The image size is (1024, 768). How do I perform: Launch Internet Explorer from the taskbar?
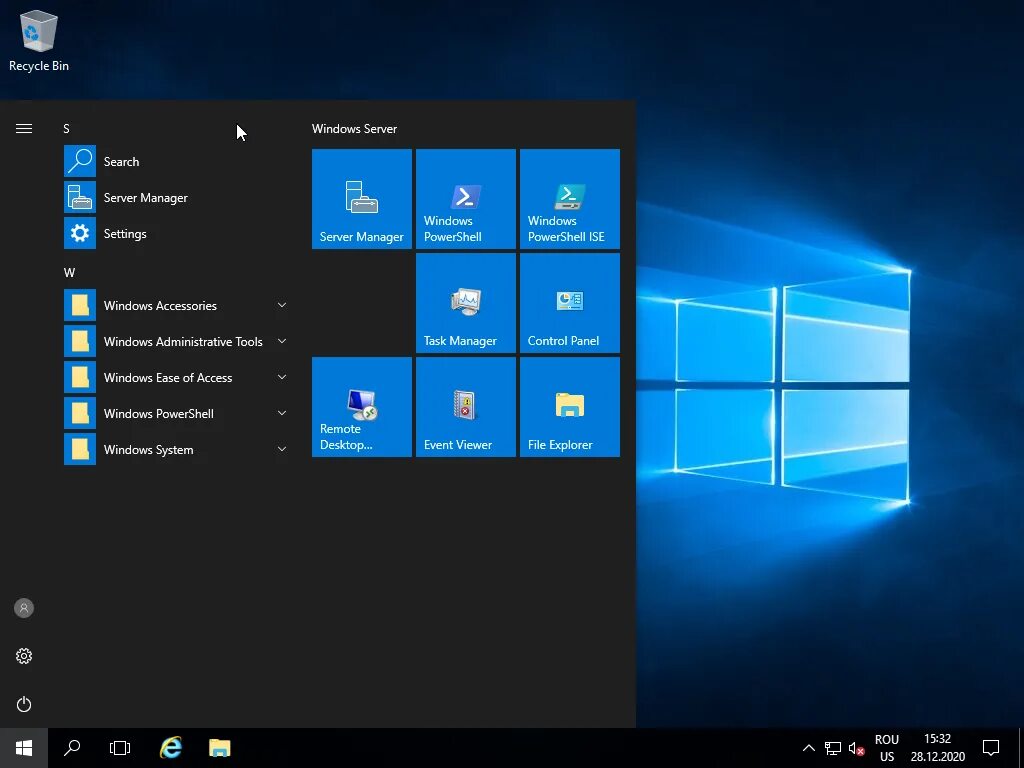pos(170,748)
